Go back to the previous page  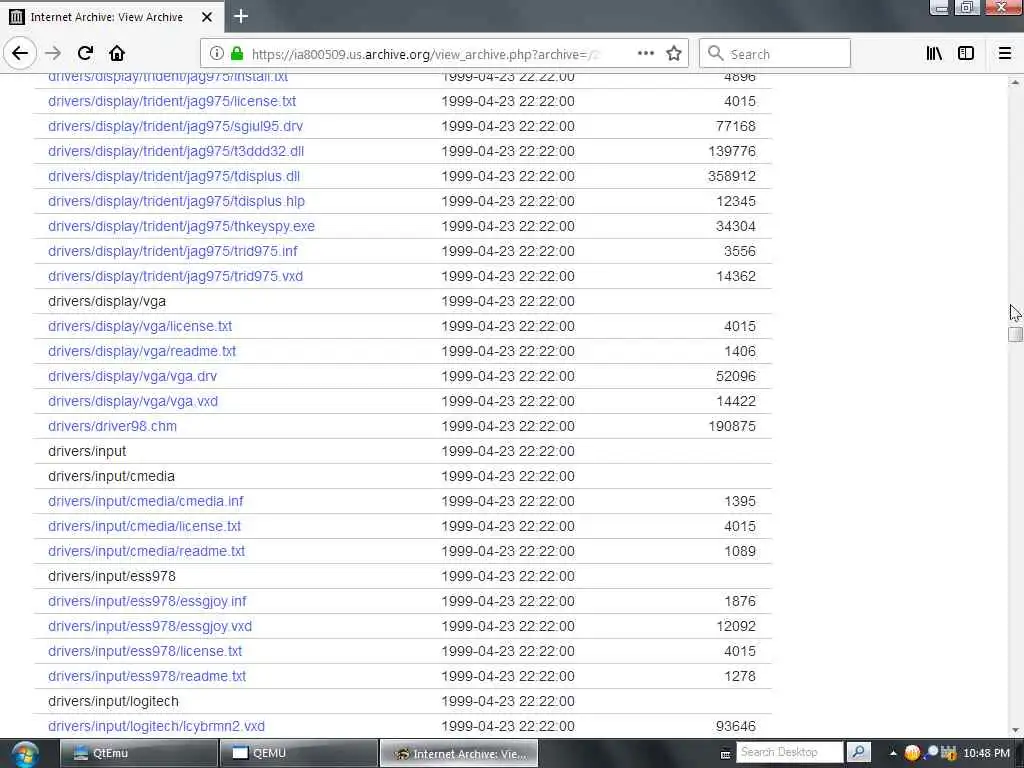coord(20,53)
